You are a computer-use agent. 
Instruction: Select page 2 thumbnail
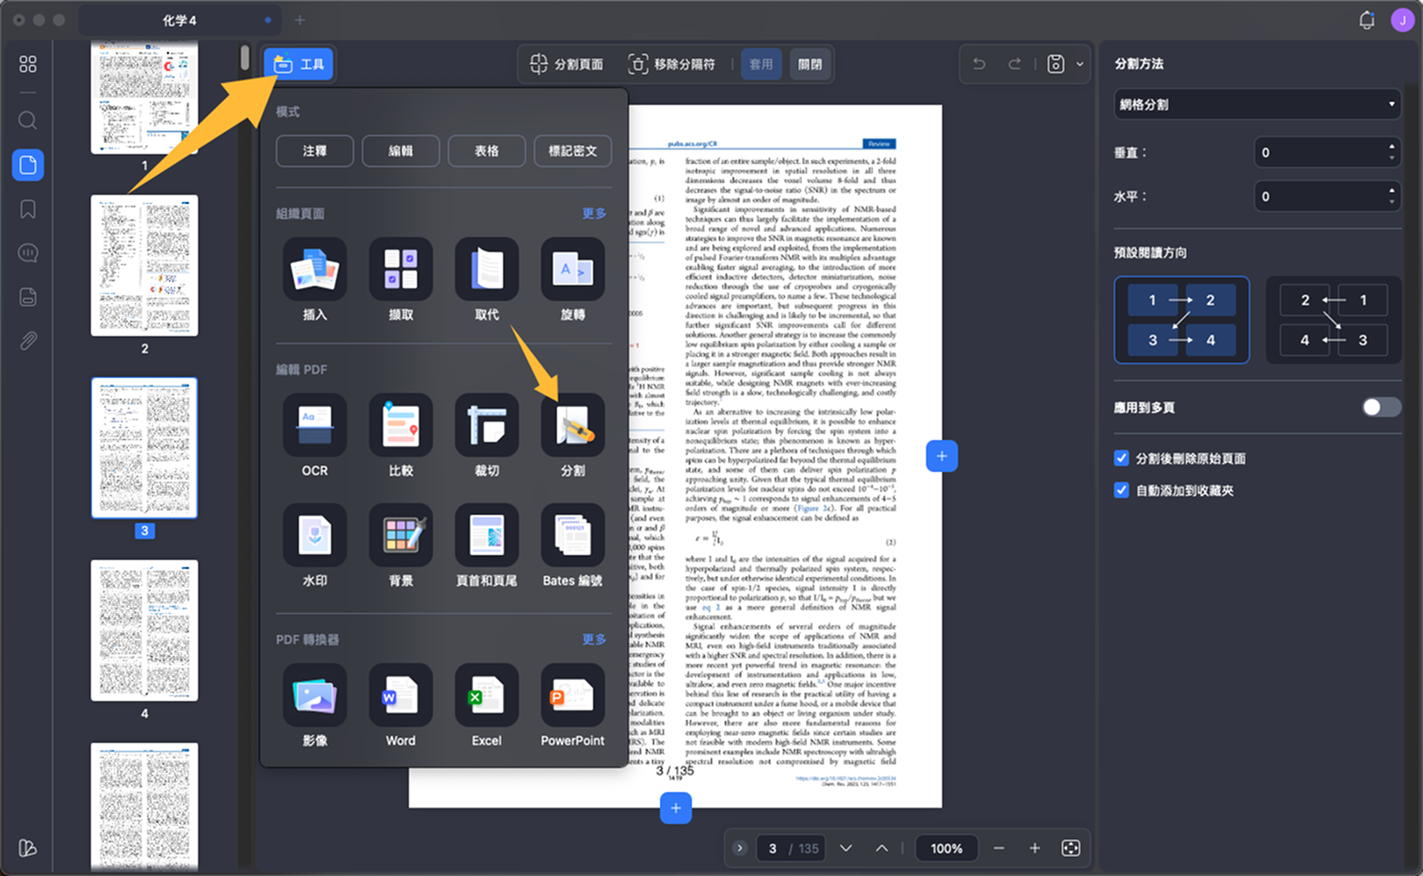144,265
